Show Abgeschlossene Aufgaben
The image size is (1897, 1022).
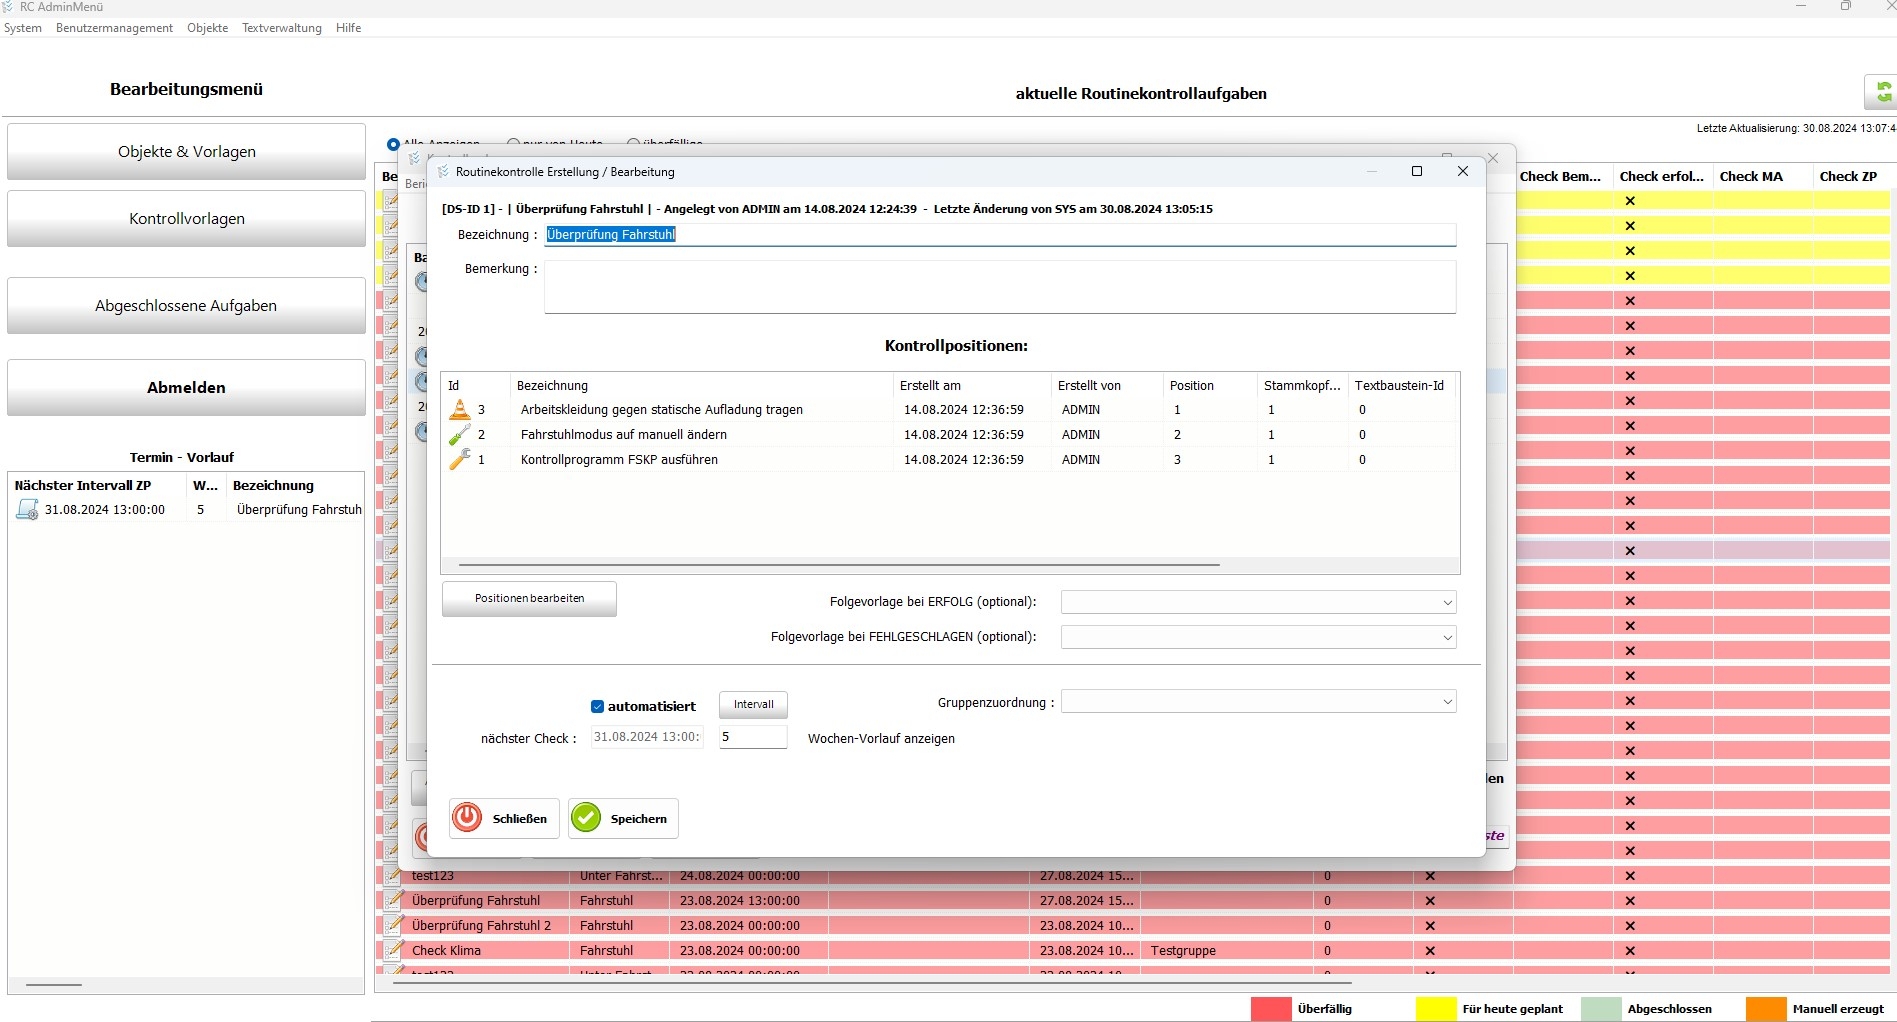click(186, 306)
